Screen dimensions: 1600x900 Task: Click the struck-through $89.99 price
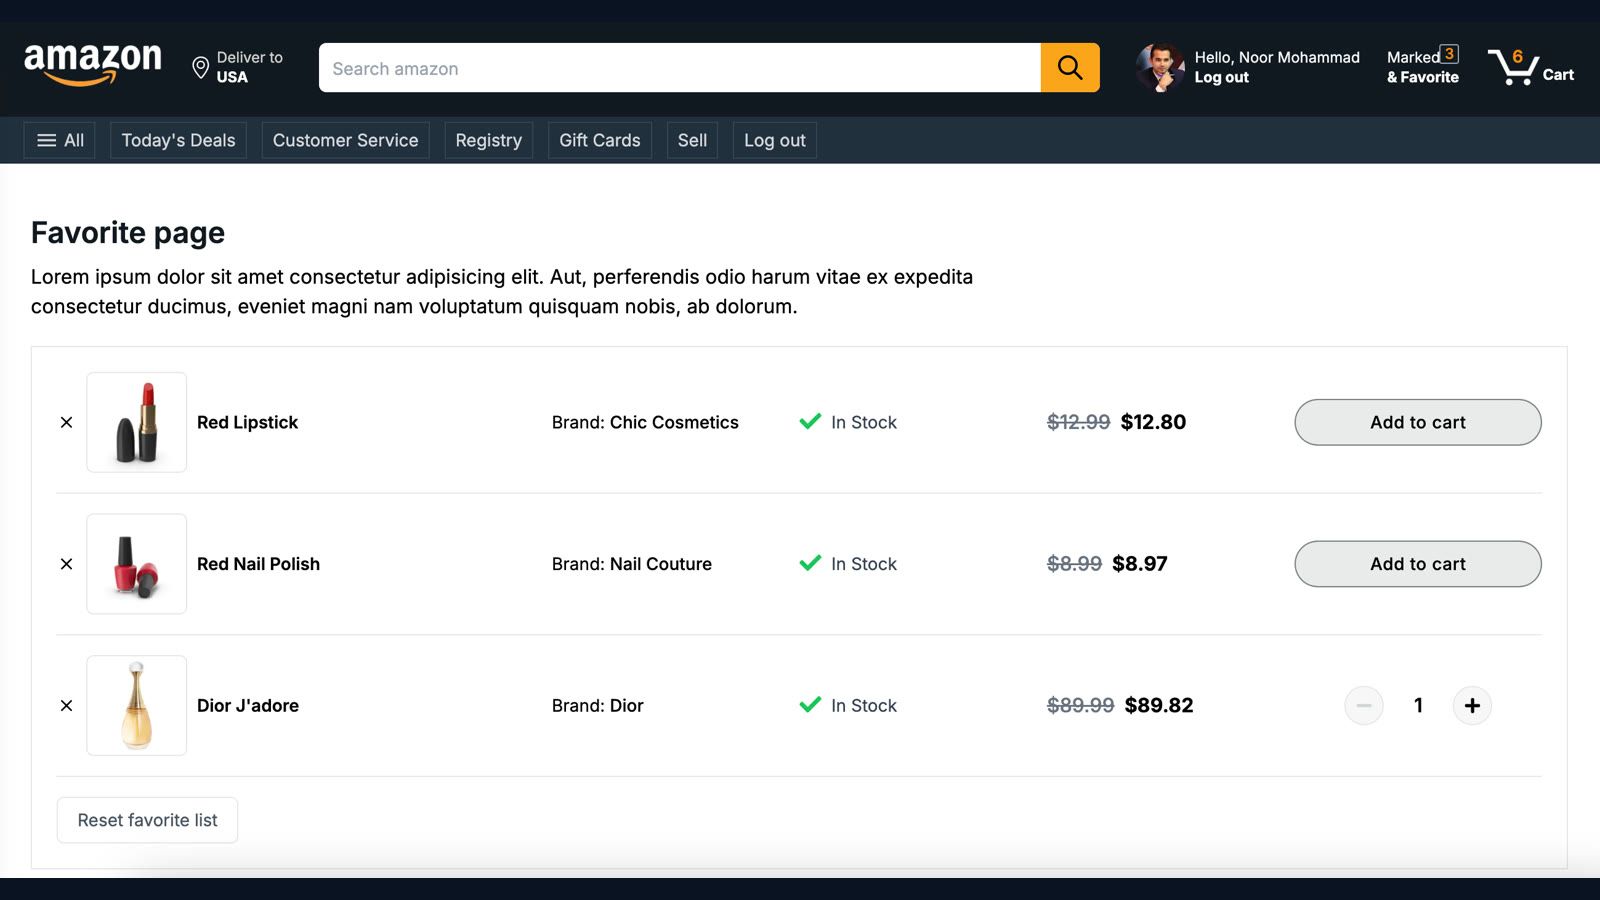click(1080, 706)
